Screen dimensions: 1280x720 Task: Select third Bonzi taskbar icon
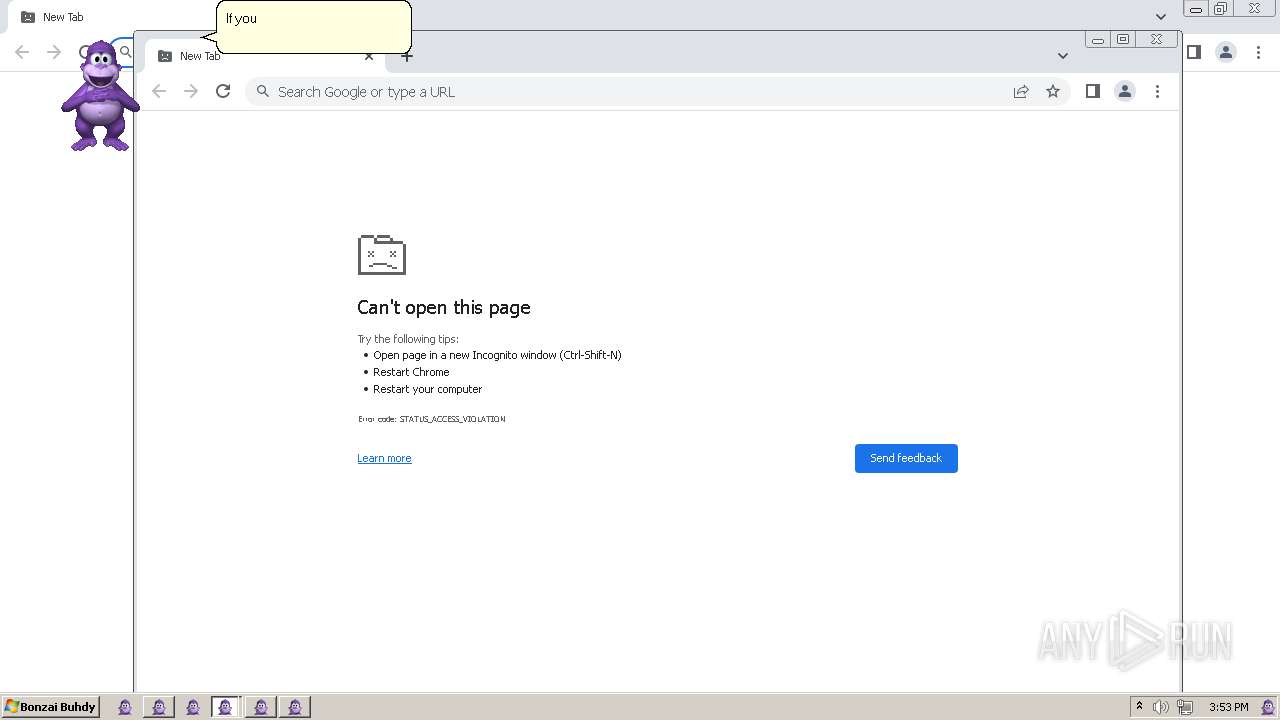click(193, 707)
